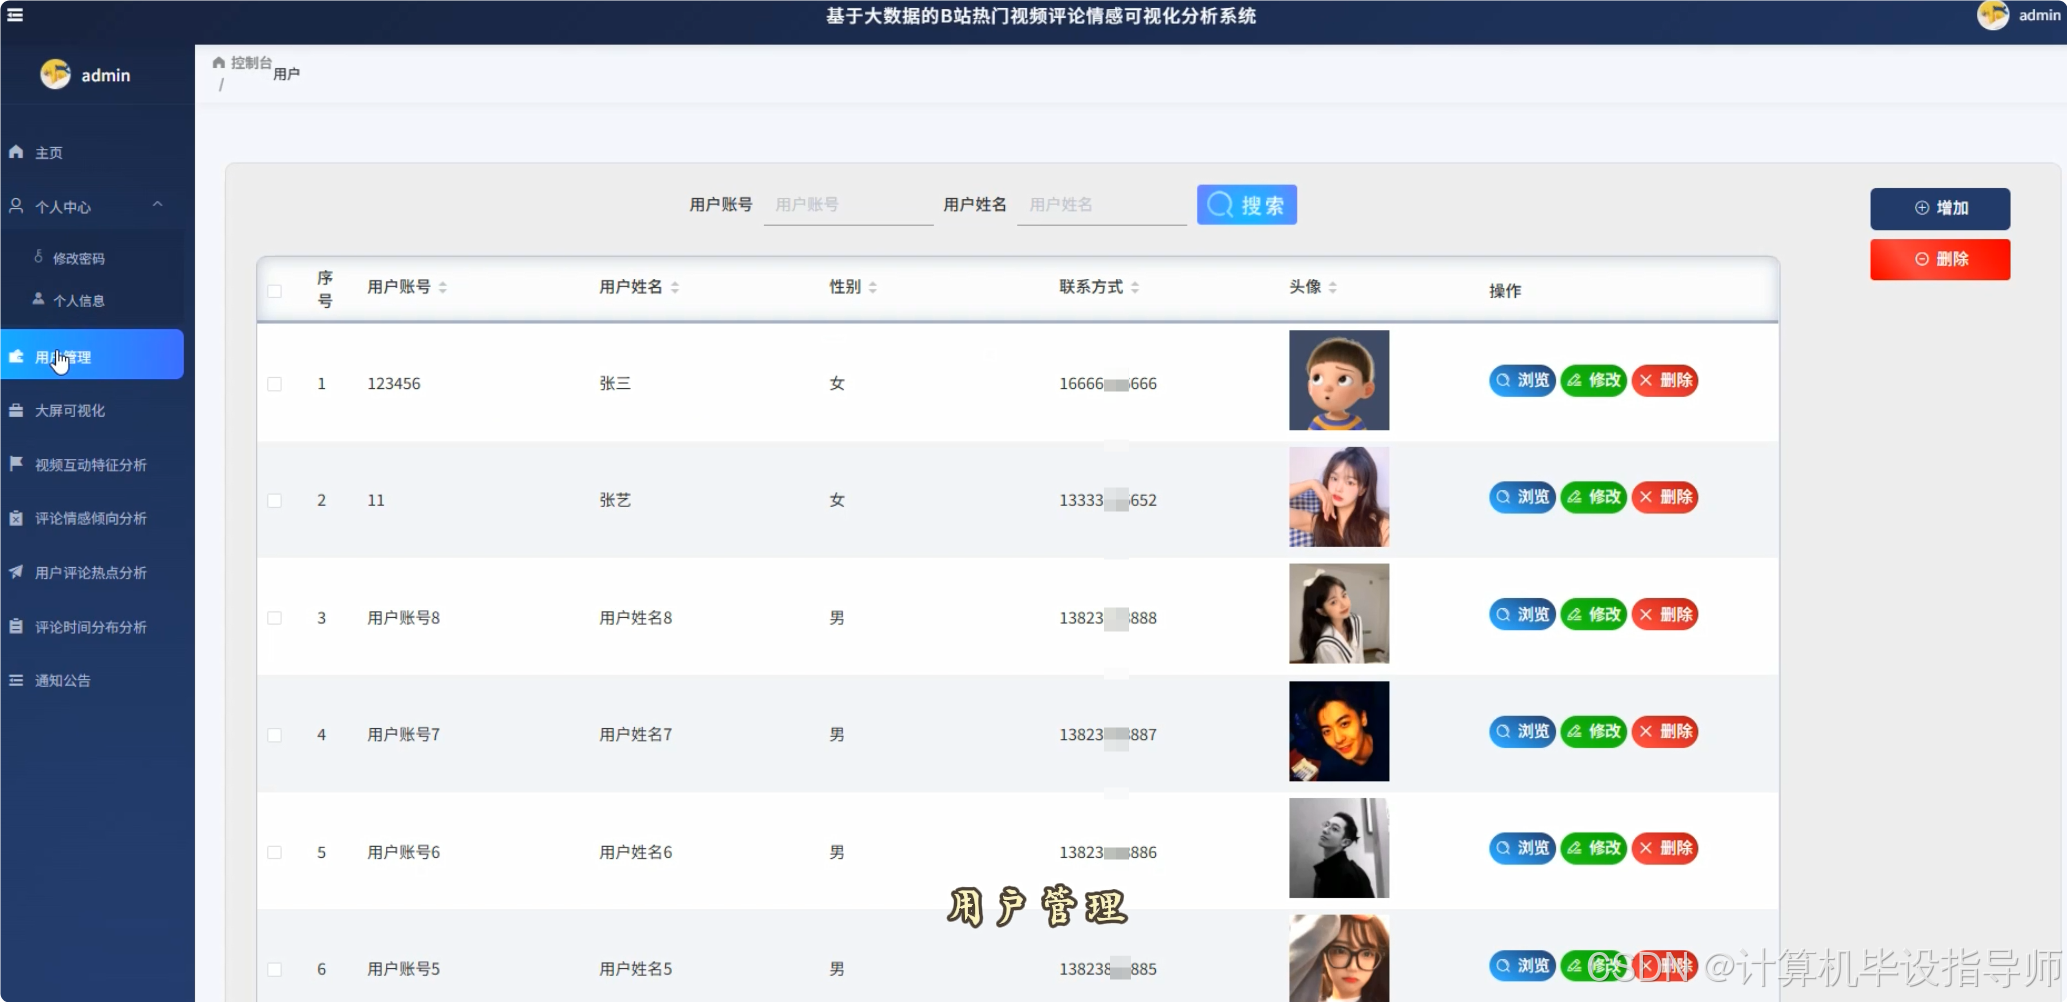Image resolution: width=2067 pixels, height=1002 pixels.
Task: Select the 视频互动特征分析 flag icon
Action: [14, 464]
